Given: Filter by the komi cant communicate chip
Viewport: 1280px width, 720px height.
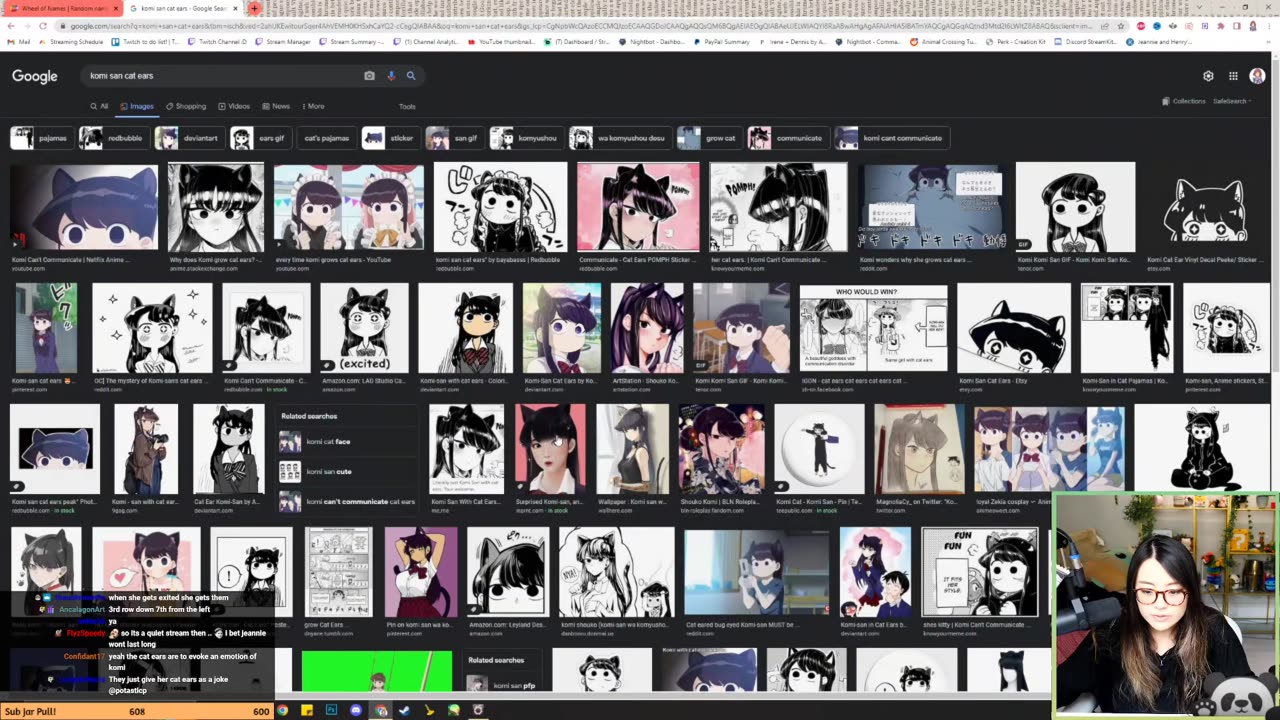Looking at the screenshot, I should (x=892, y=138).
